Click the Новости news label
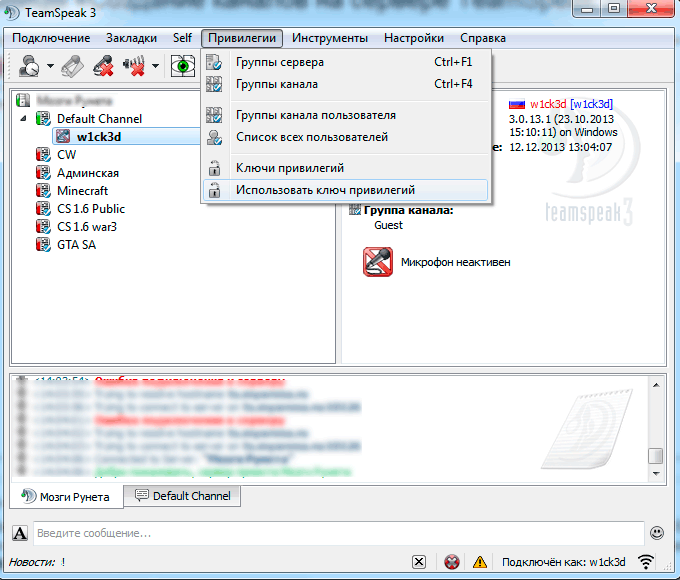The width and height of the screenshot is (680, 580). pyautogui.click(x=32, y=562)
